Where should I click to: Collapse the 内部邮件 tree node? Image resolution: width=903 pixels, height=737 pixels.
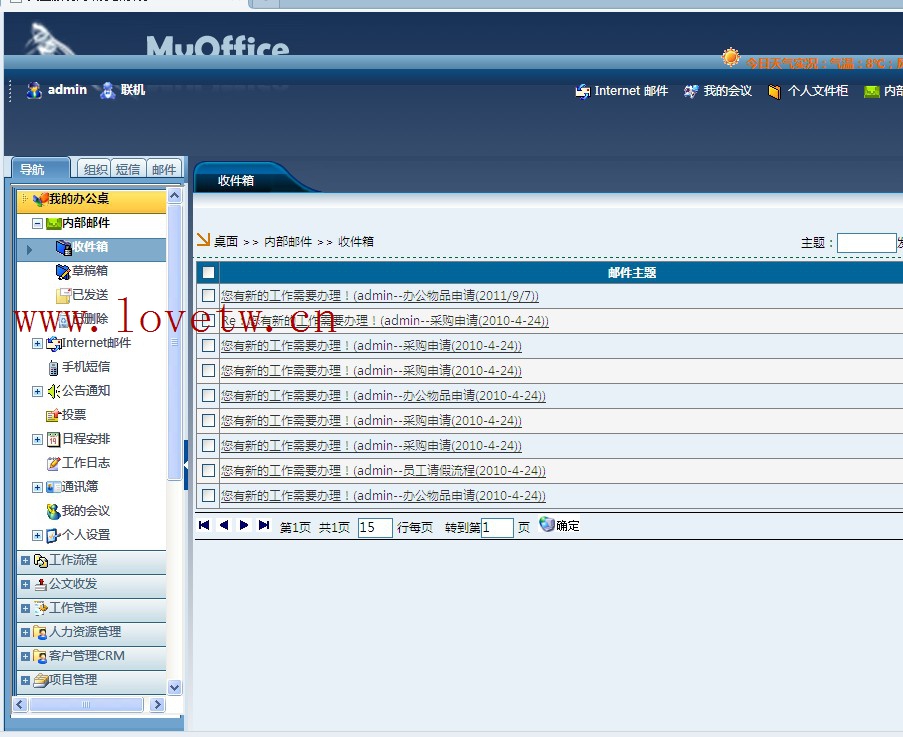(x=37, y=224)
